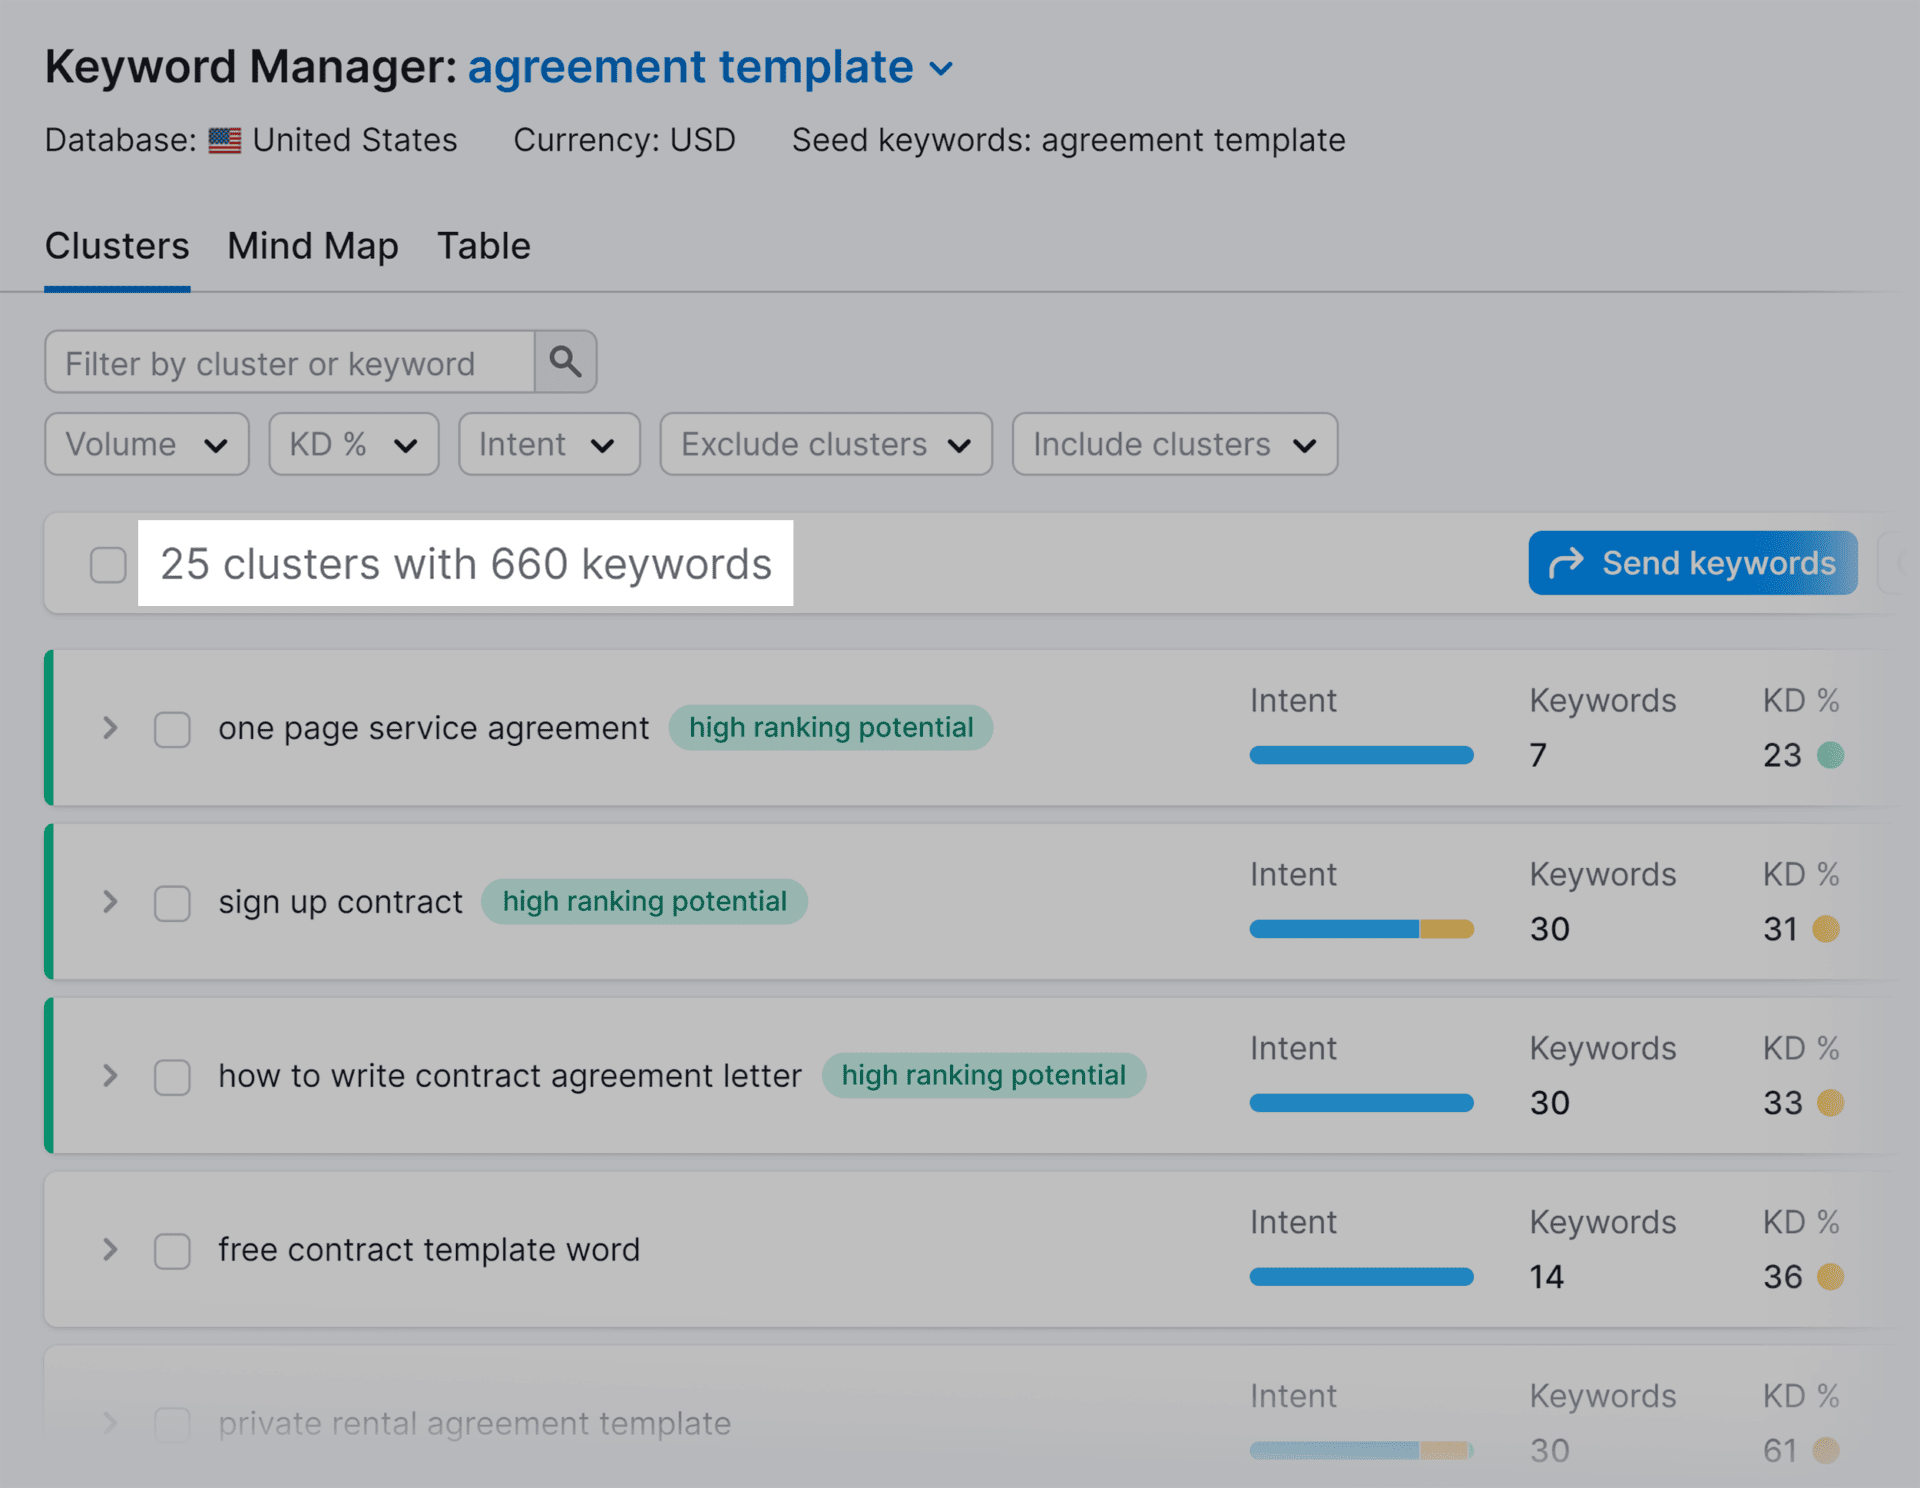Check the sign up contract cluster checkbox
1920x1488 pixels.
pos(172,903)
